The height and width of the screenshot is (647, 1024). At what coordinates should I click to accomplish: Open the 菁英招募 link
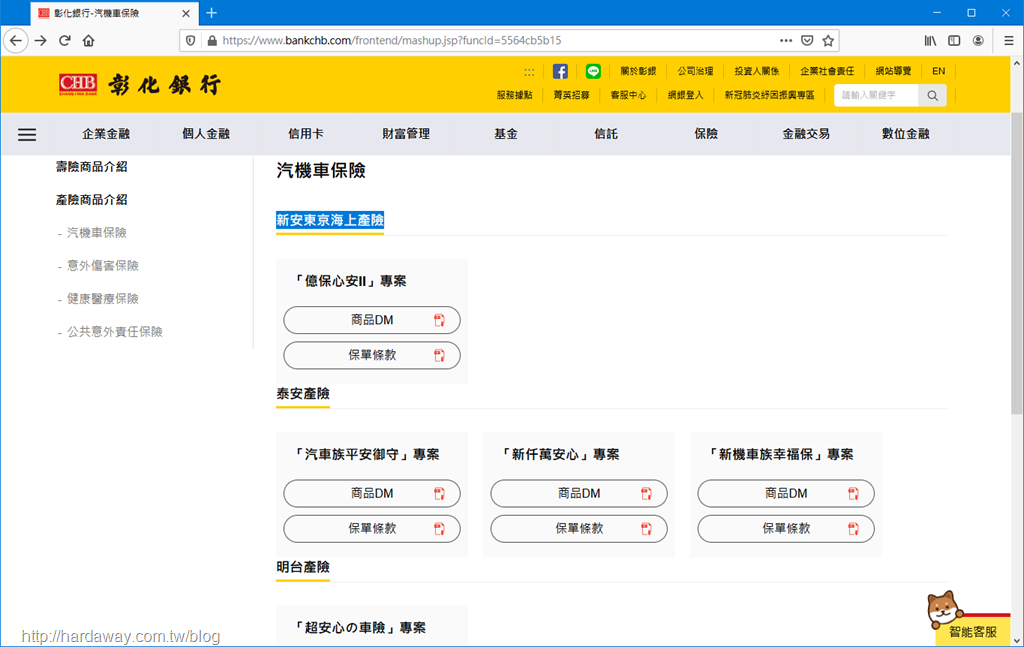(571, 95)
